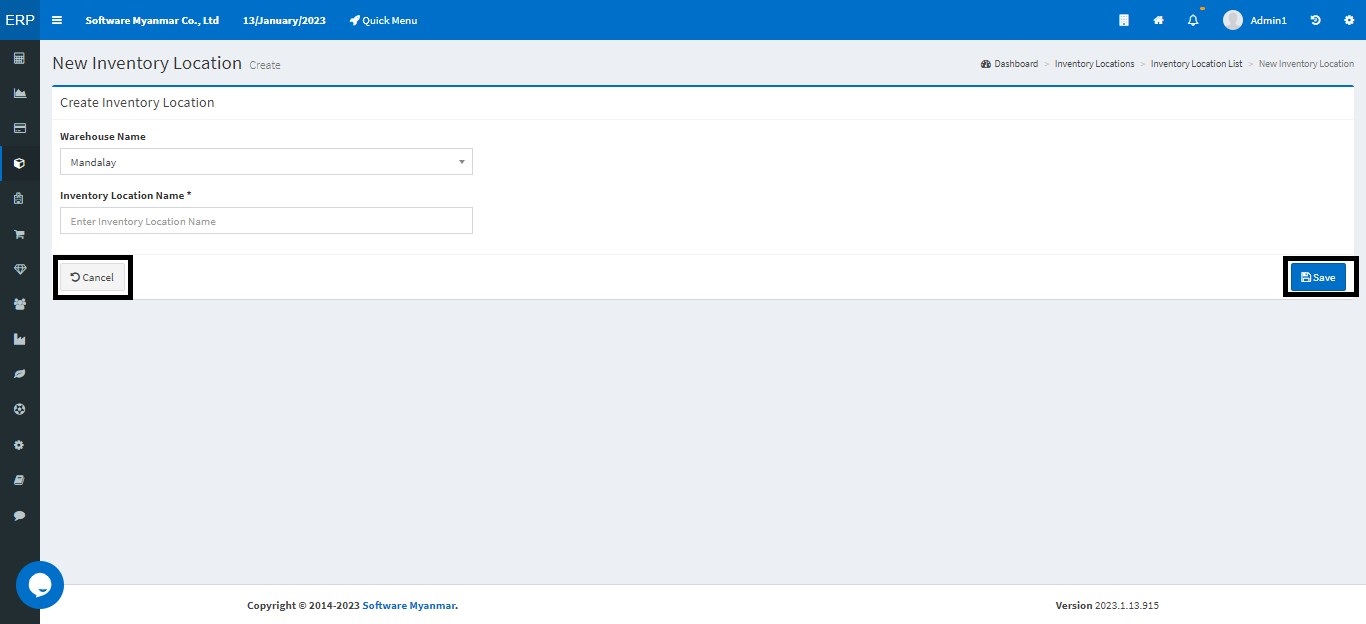The height and width of the screenshot is (624, 1366).
Task: Open the leaf sidebar icon
Action: [x=19, y=374]
